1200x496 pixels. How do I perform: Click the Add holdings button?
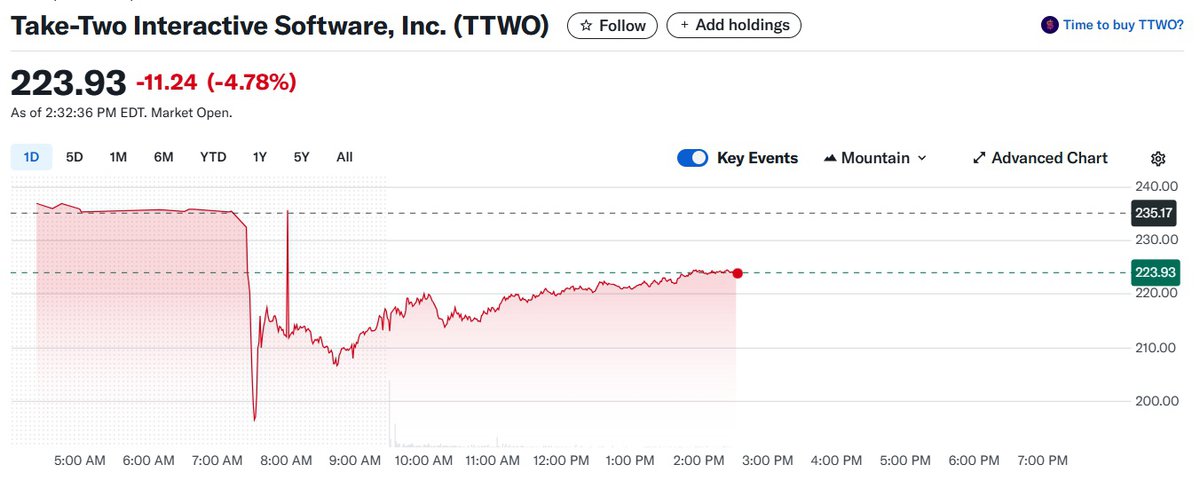[733, 25]
